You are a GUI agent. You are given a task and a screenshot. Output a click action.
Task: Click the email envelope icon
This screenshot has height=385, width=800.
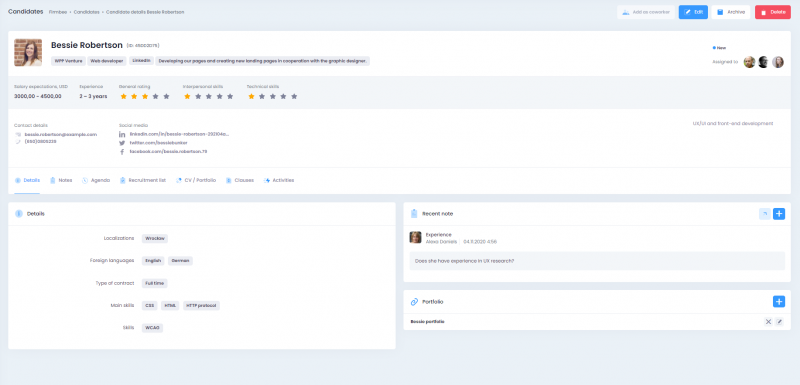[x=18, y=134]
